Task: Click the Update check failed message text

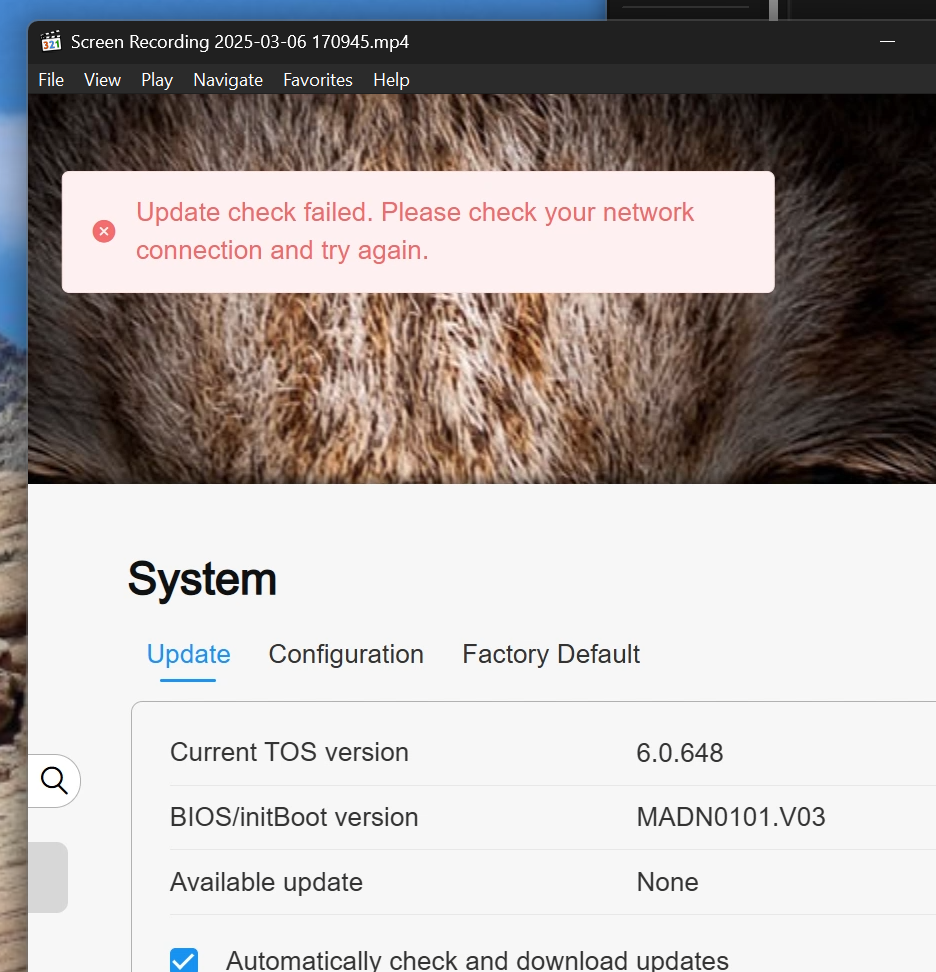Action: click(415, 231)
